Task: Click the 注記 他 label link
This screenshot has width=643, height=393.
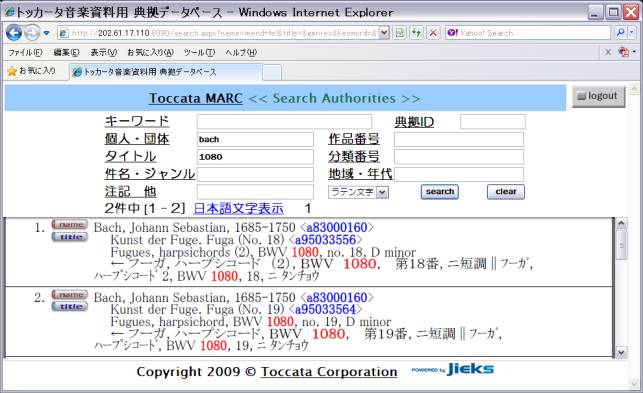Action: 130,192
